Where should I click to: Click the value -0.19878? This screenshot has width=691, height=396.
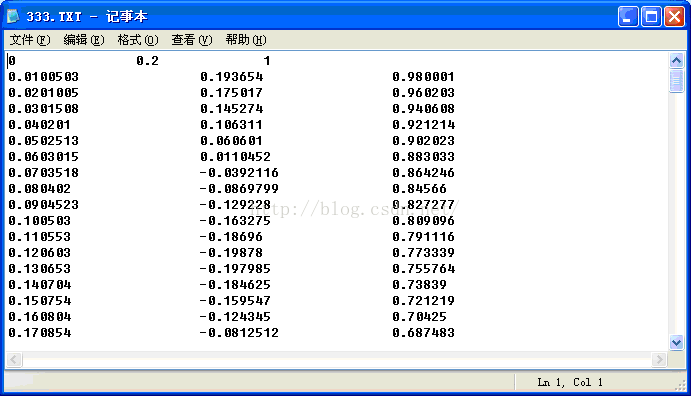[x=231, y=252]
